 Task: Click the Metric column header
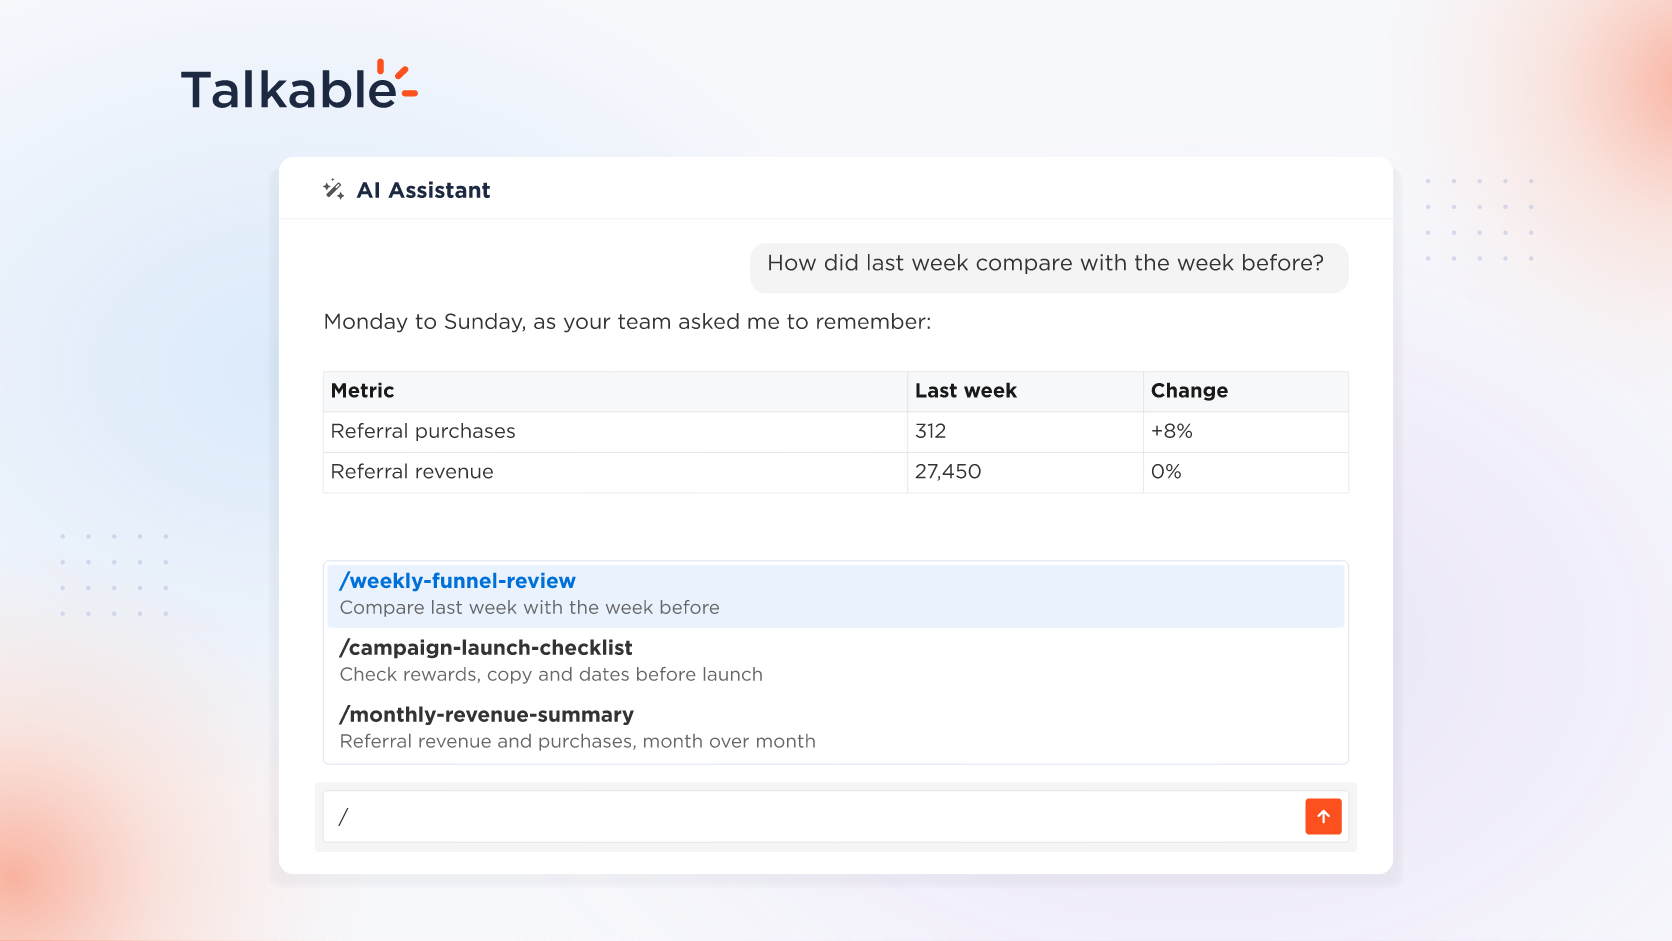point(615,391)
